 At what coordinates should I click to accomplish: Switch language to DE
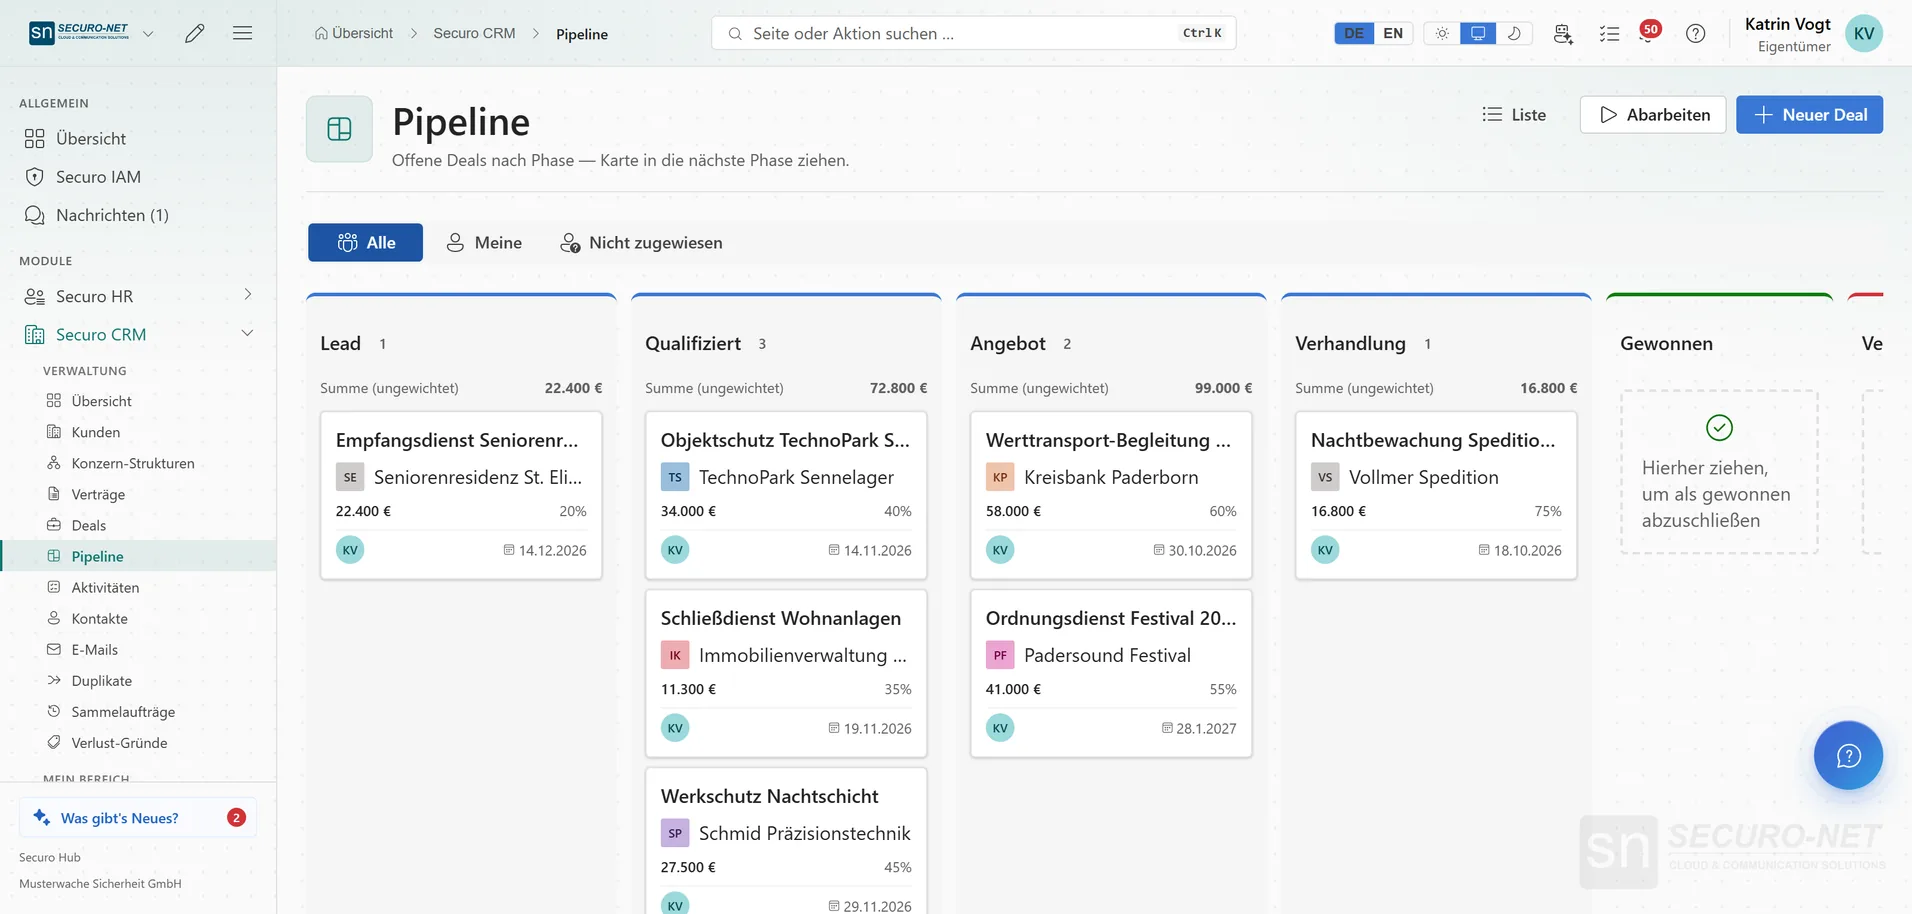[1354, 33]
